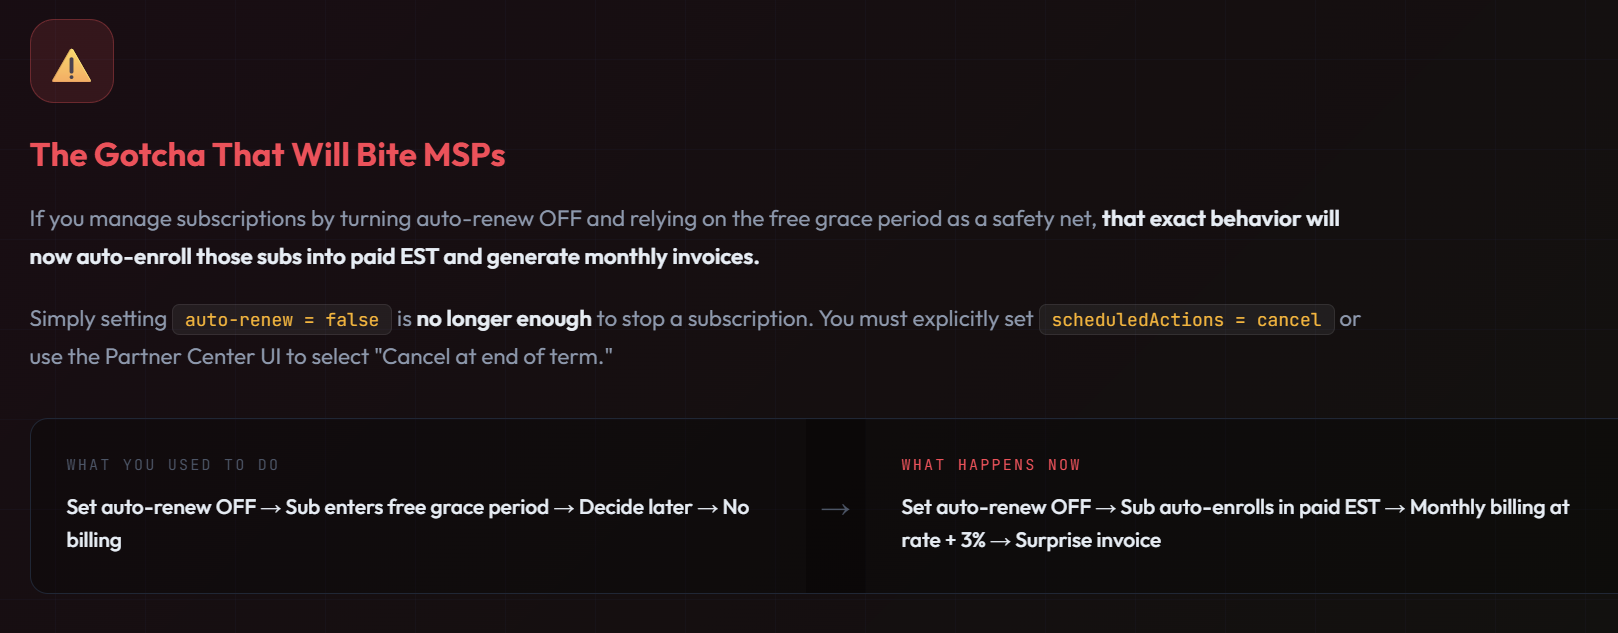Click "Sub enters free grace period" text
This screenshot has width=1618, height=633.
point(417,507)
